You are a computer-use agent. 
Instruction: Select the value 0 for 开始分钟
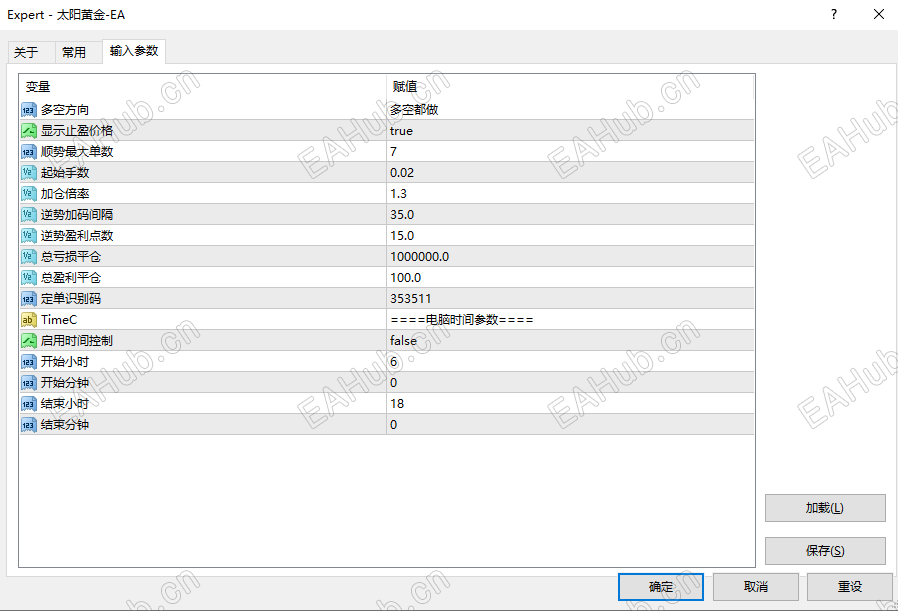[x=570, y=383]
